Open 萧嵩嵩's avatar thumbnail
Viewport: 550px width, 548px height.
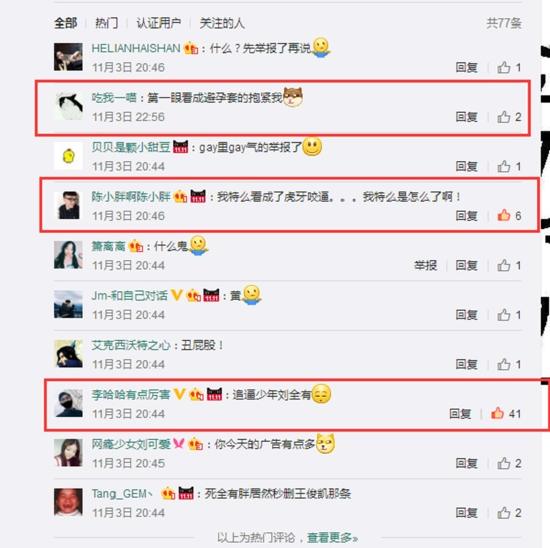point(68,255)
